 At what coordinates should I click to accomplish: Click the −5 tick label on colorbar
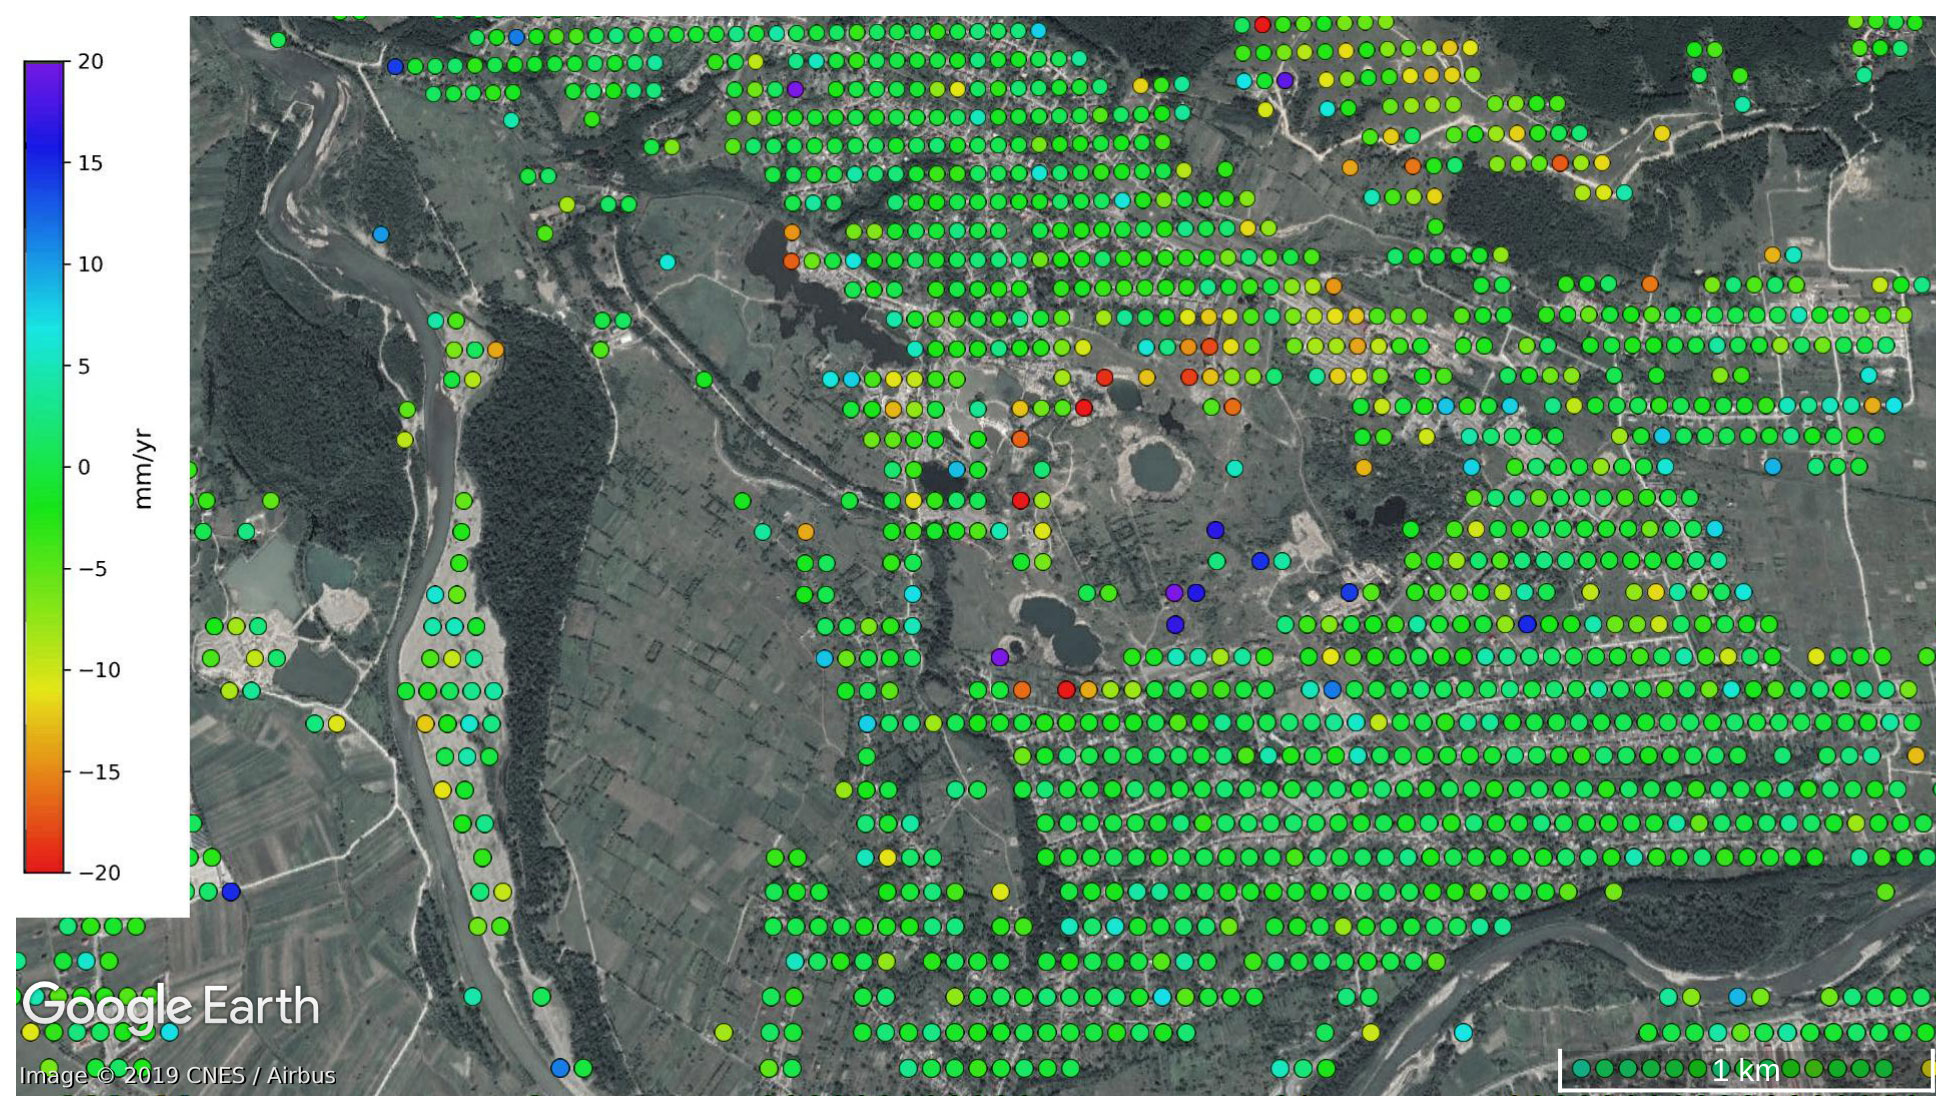92,569
